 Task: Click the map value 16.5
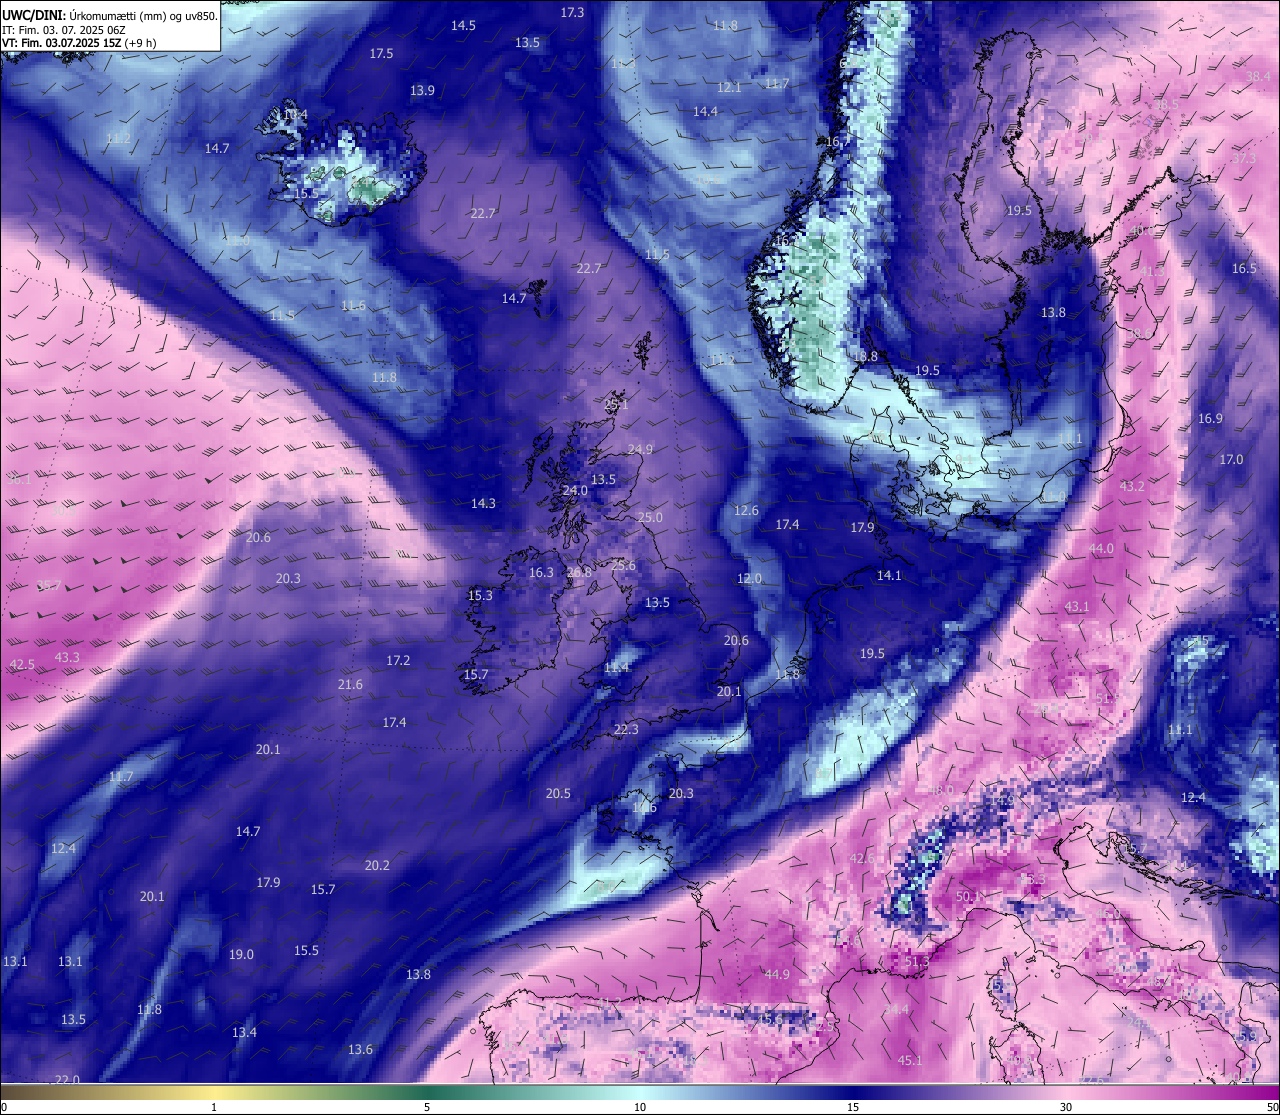1244,269
